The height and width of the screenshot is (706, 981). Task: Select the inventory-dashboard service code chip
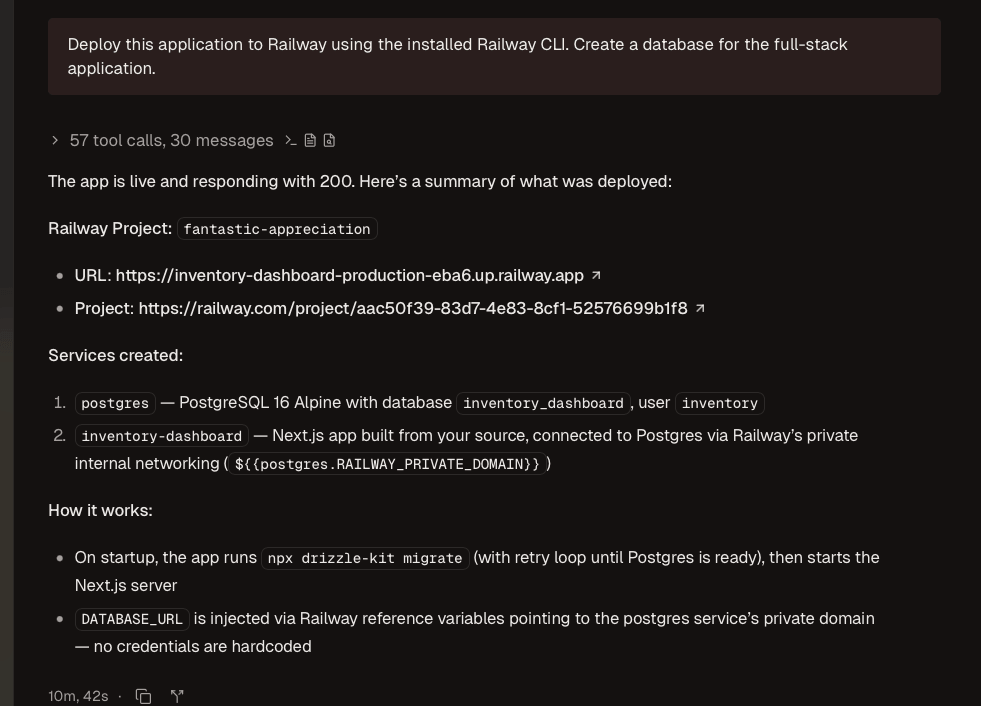point(161,436)
